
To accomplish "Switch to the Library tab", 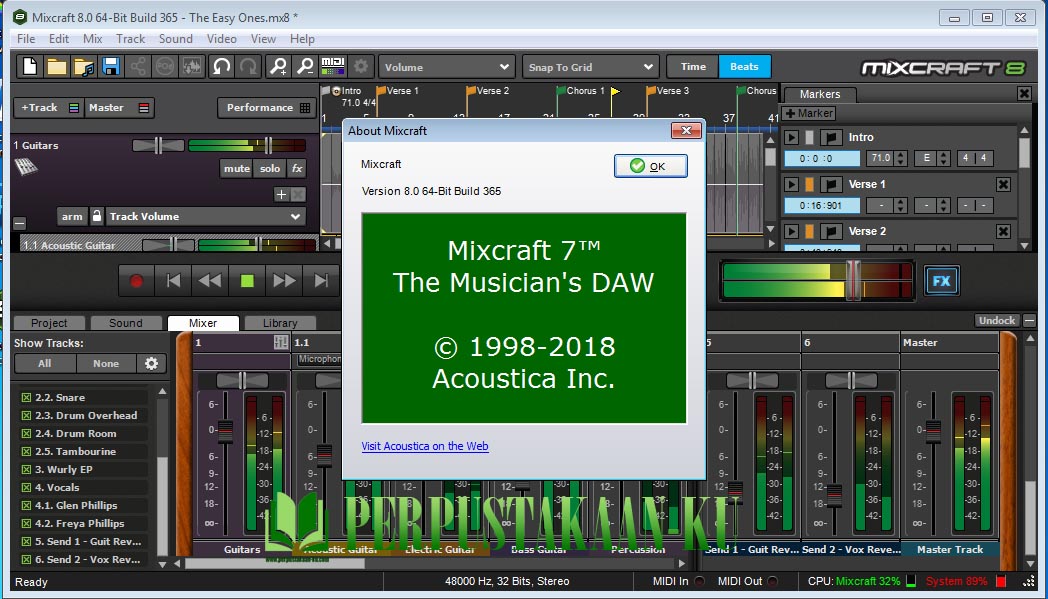I will click(280, 323).
